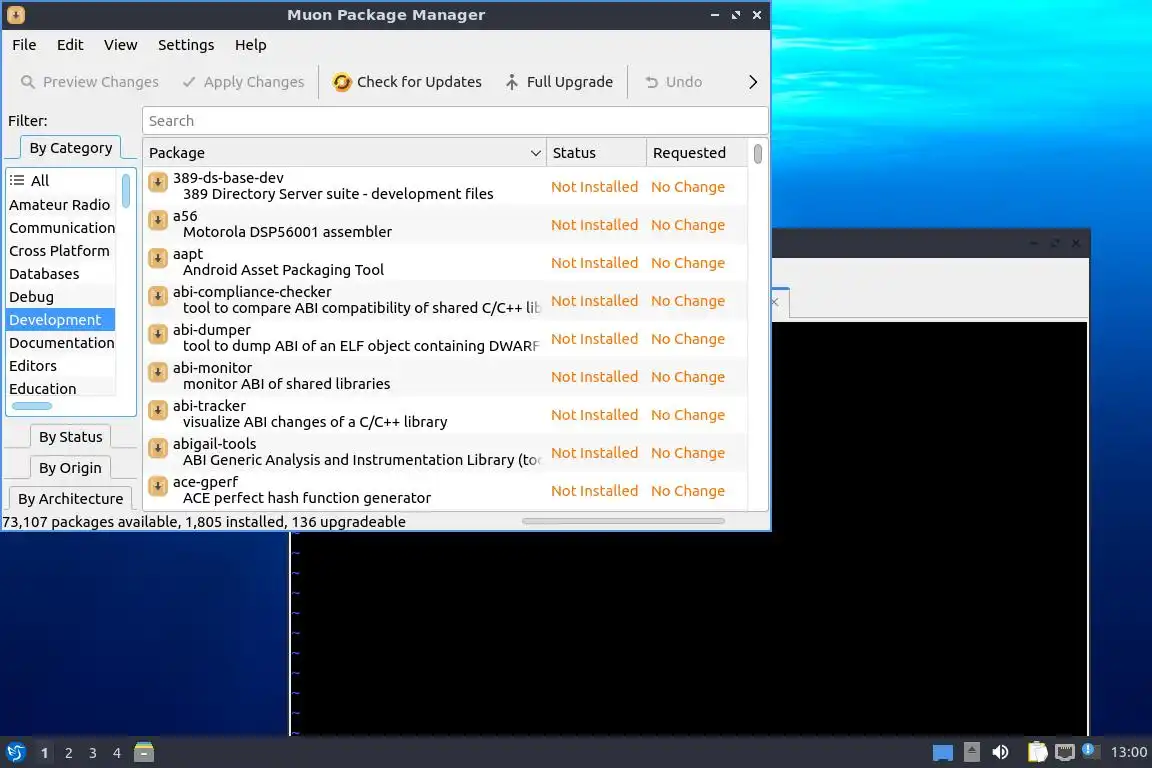
Task: Select the Debug category
Action: click(60, 297)
